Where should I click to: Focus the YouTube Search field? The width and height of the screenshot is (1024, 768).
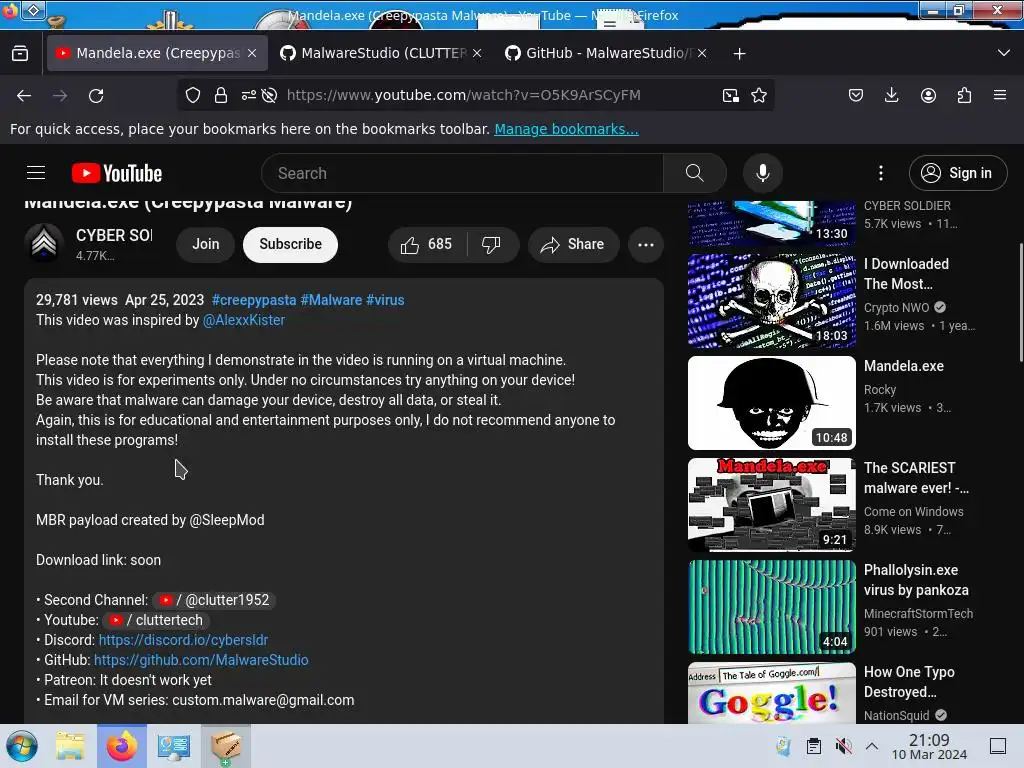point(462,173)
